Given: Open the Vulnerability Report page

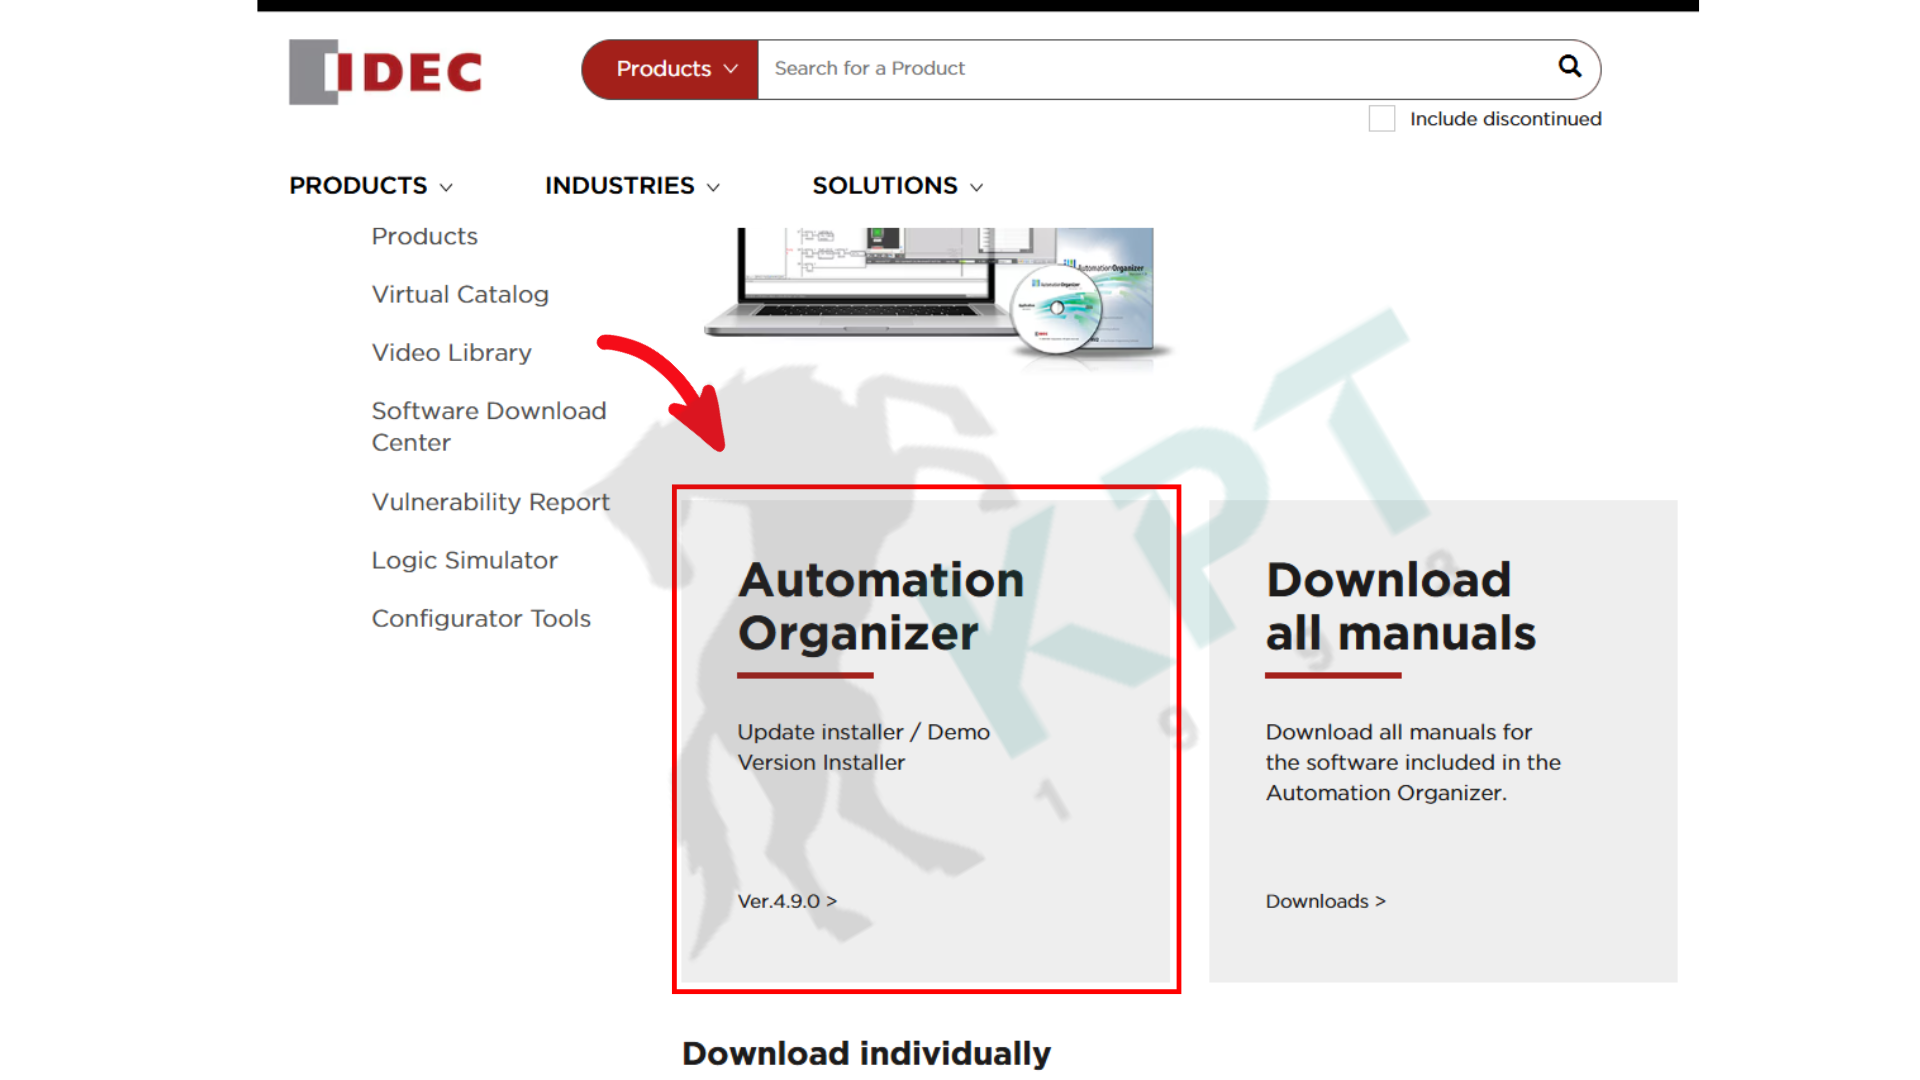Looking at the screenshot, I should point(490,502).
